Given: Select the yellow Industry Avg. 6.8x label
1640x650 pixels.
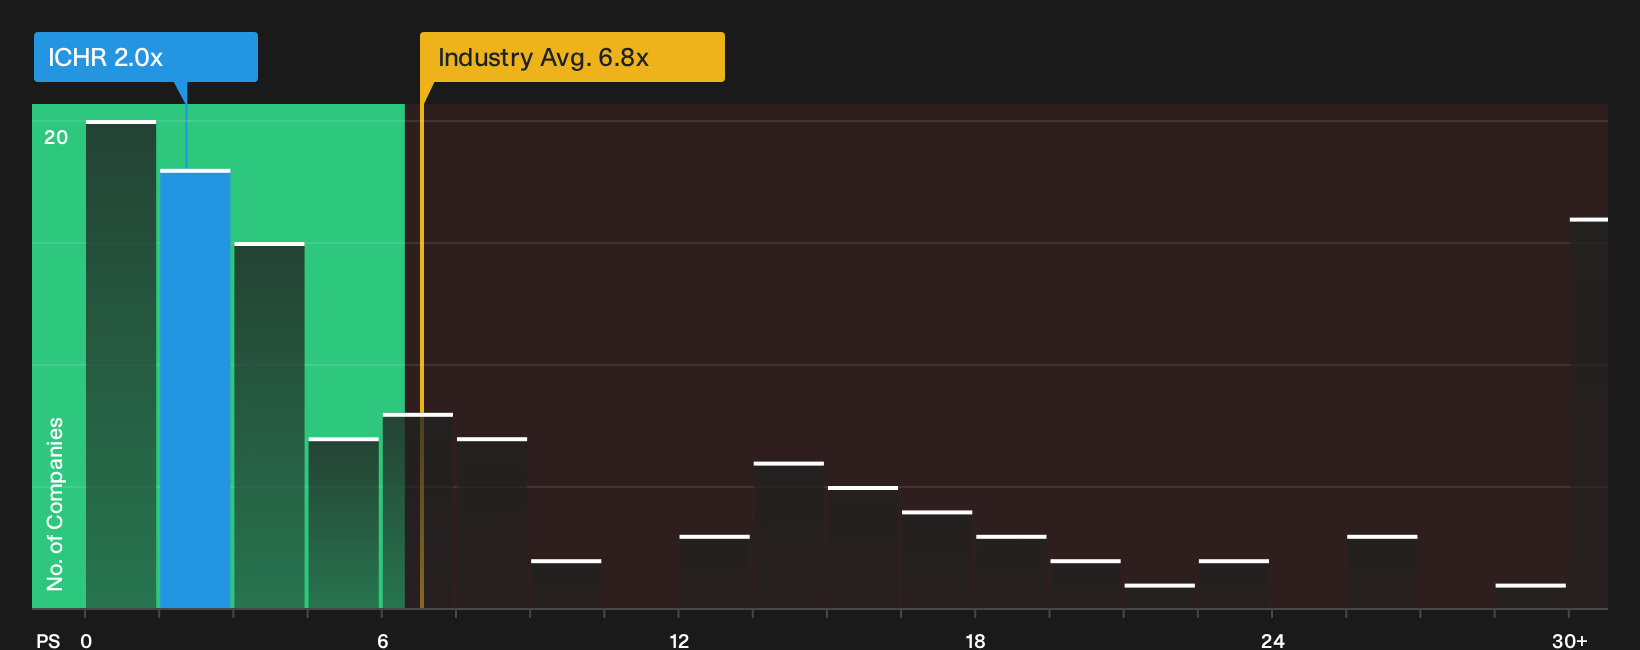Looking at the screenshot, I should tap(572, 57).
